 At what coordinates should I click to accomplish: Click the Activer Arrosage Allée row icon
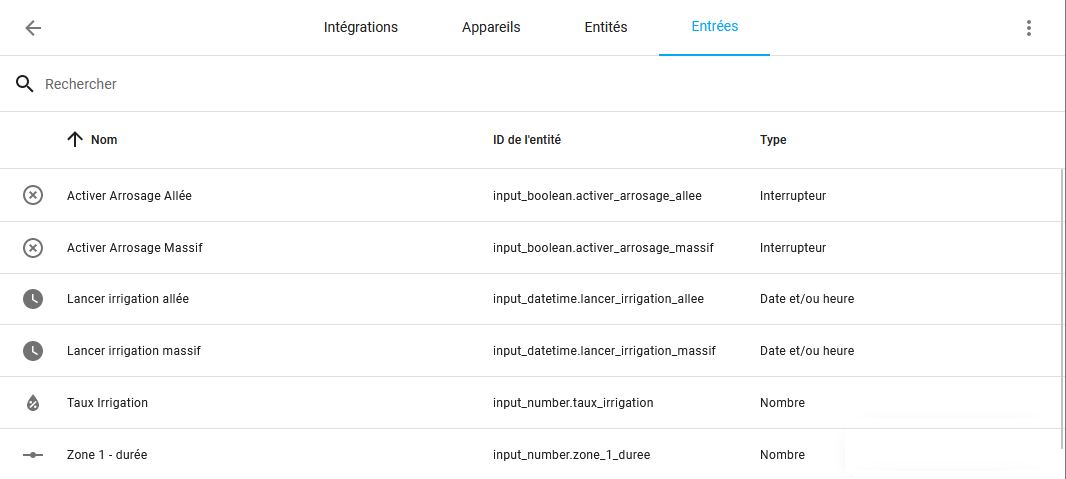point(33,196)
